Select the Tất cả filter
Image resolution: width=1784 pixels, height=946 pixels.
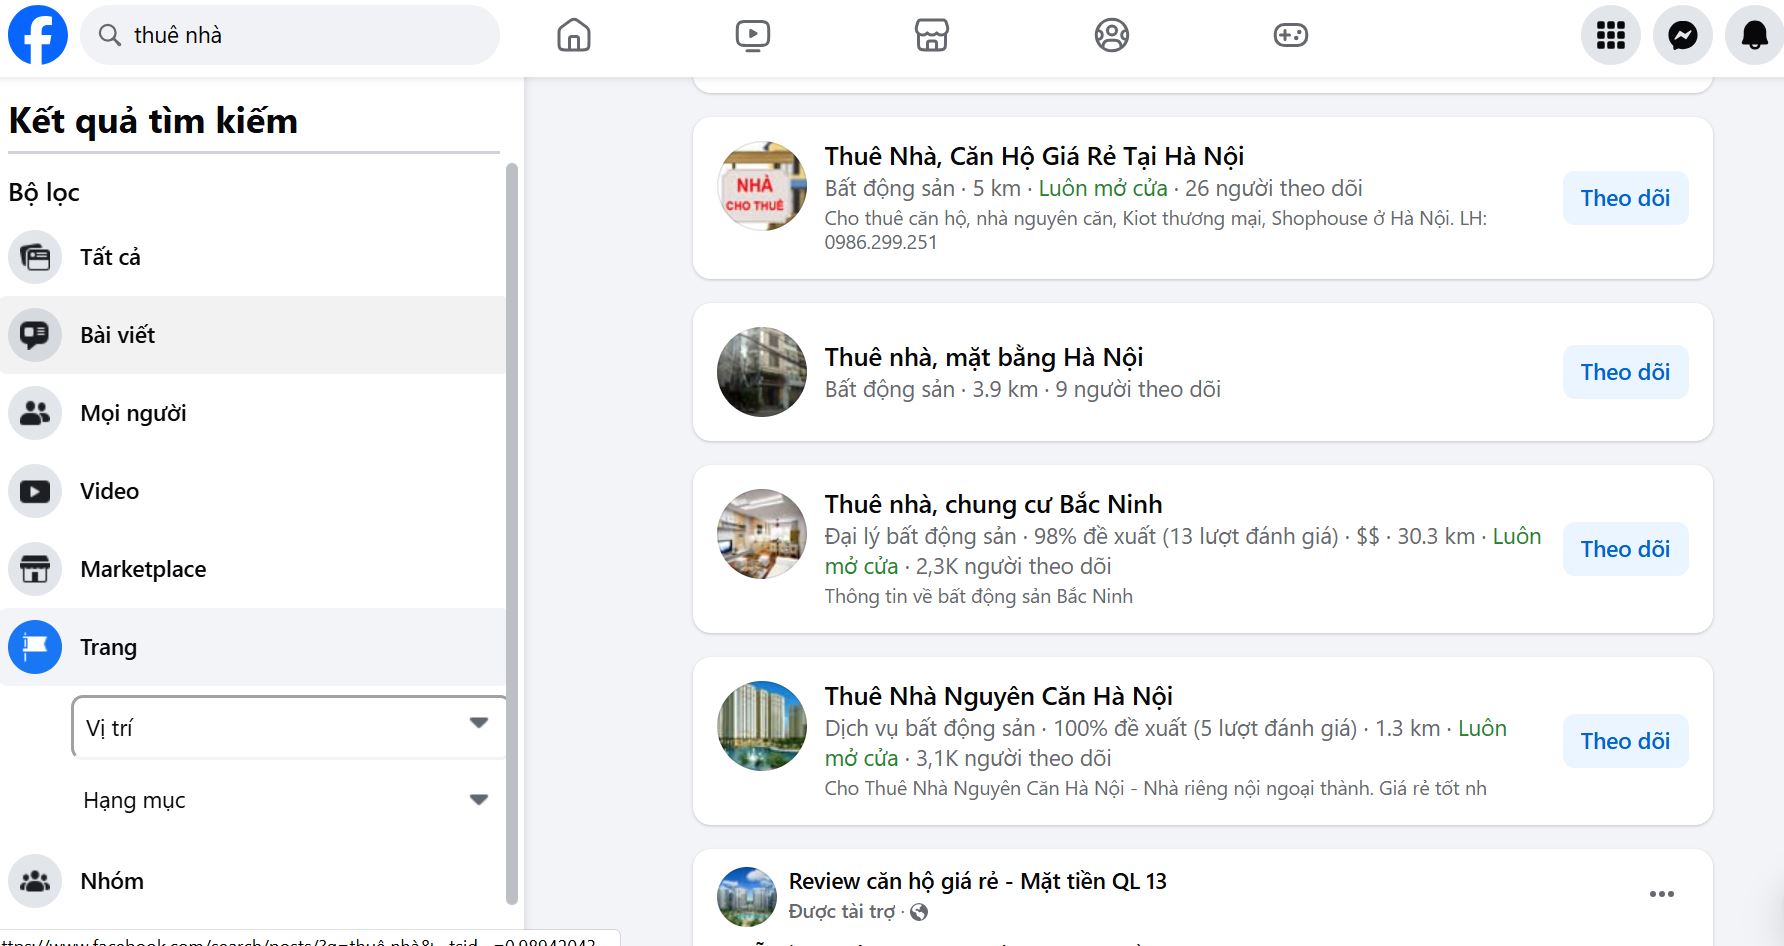110,257
